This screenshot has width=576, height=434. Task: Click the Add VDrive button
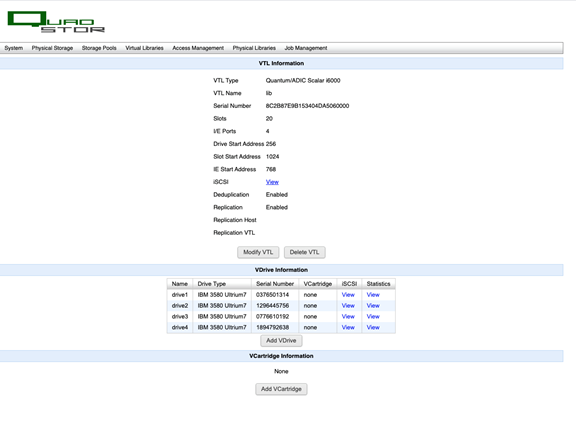(281, 340)
